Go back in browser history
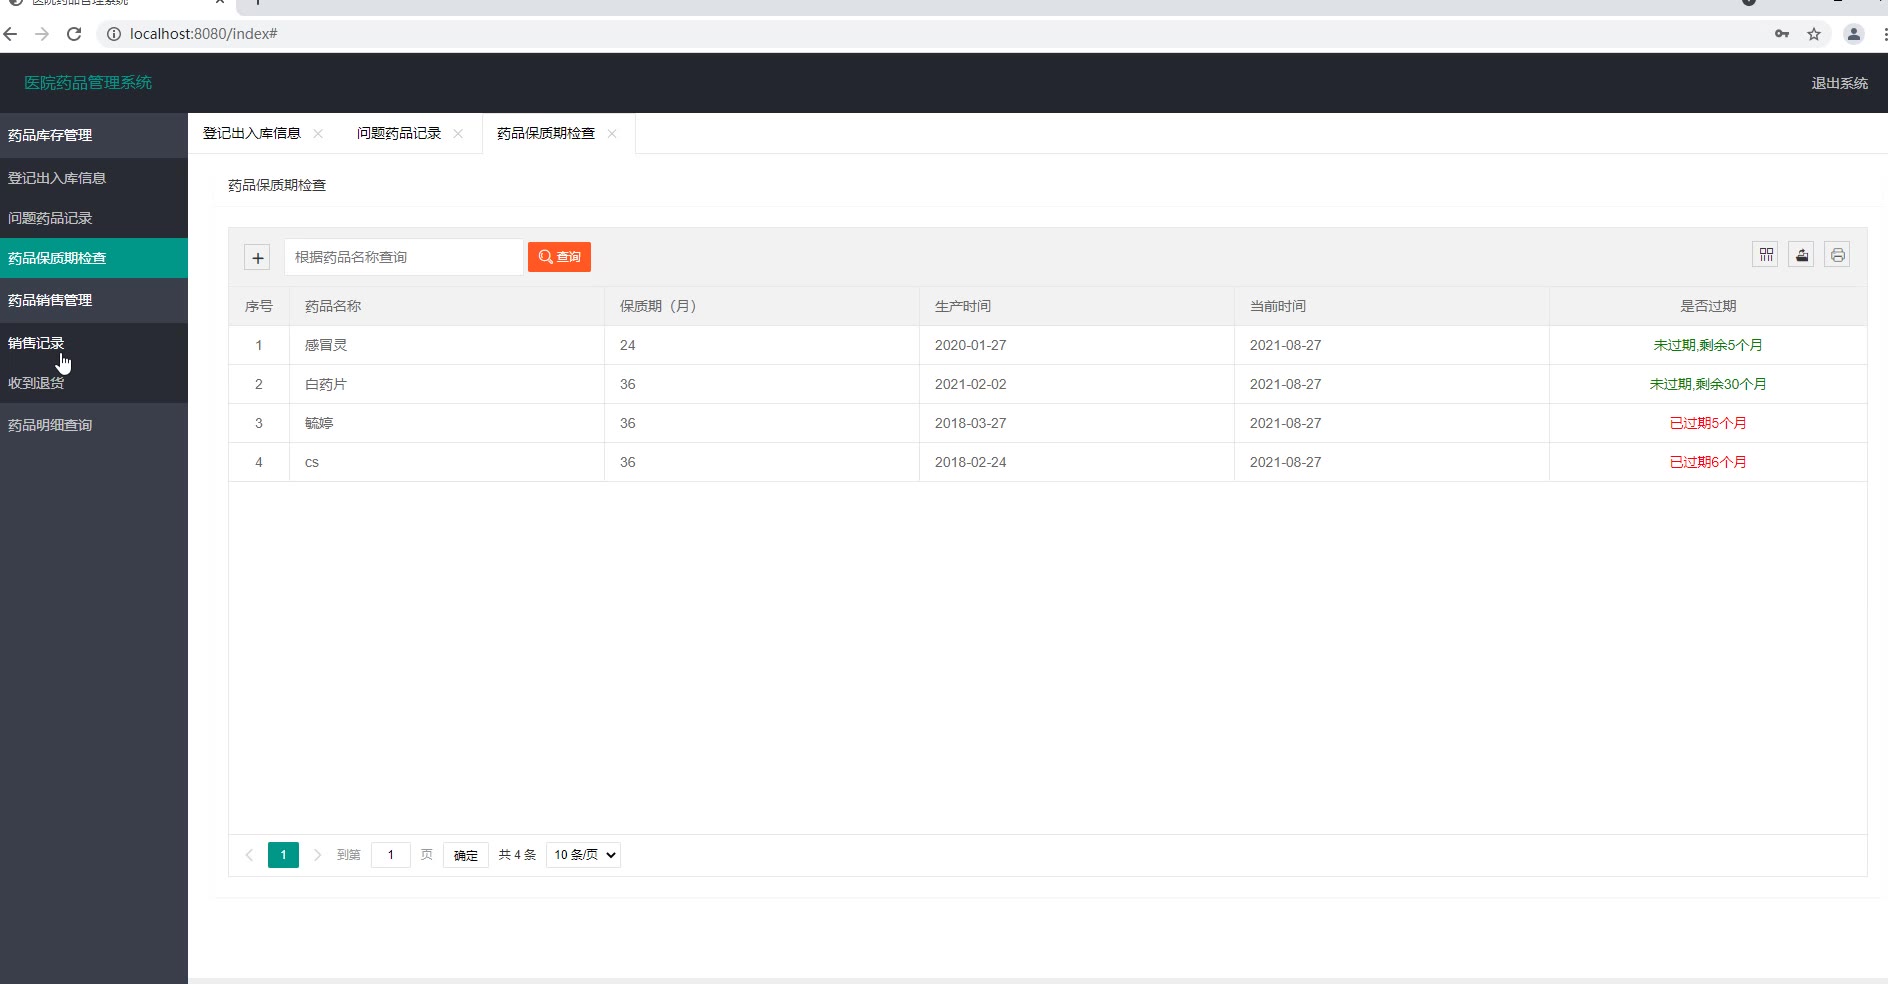Viewport: 1888px width, 984px height. [11, 34]
